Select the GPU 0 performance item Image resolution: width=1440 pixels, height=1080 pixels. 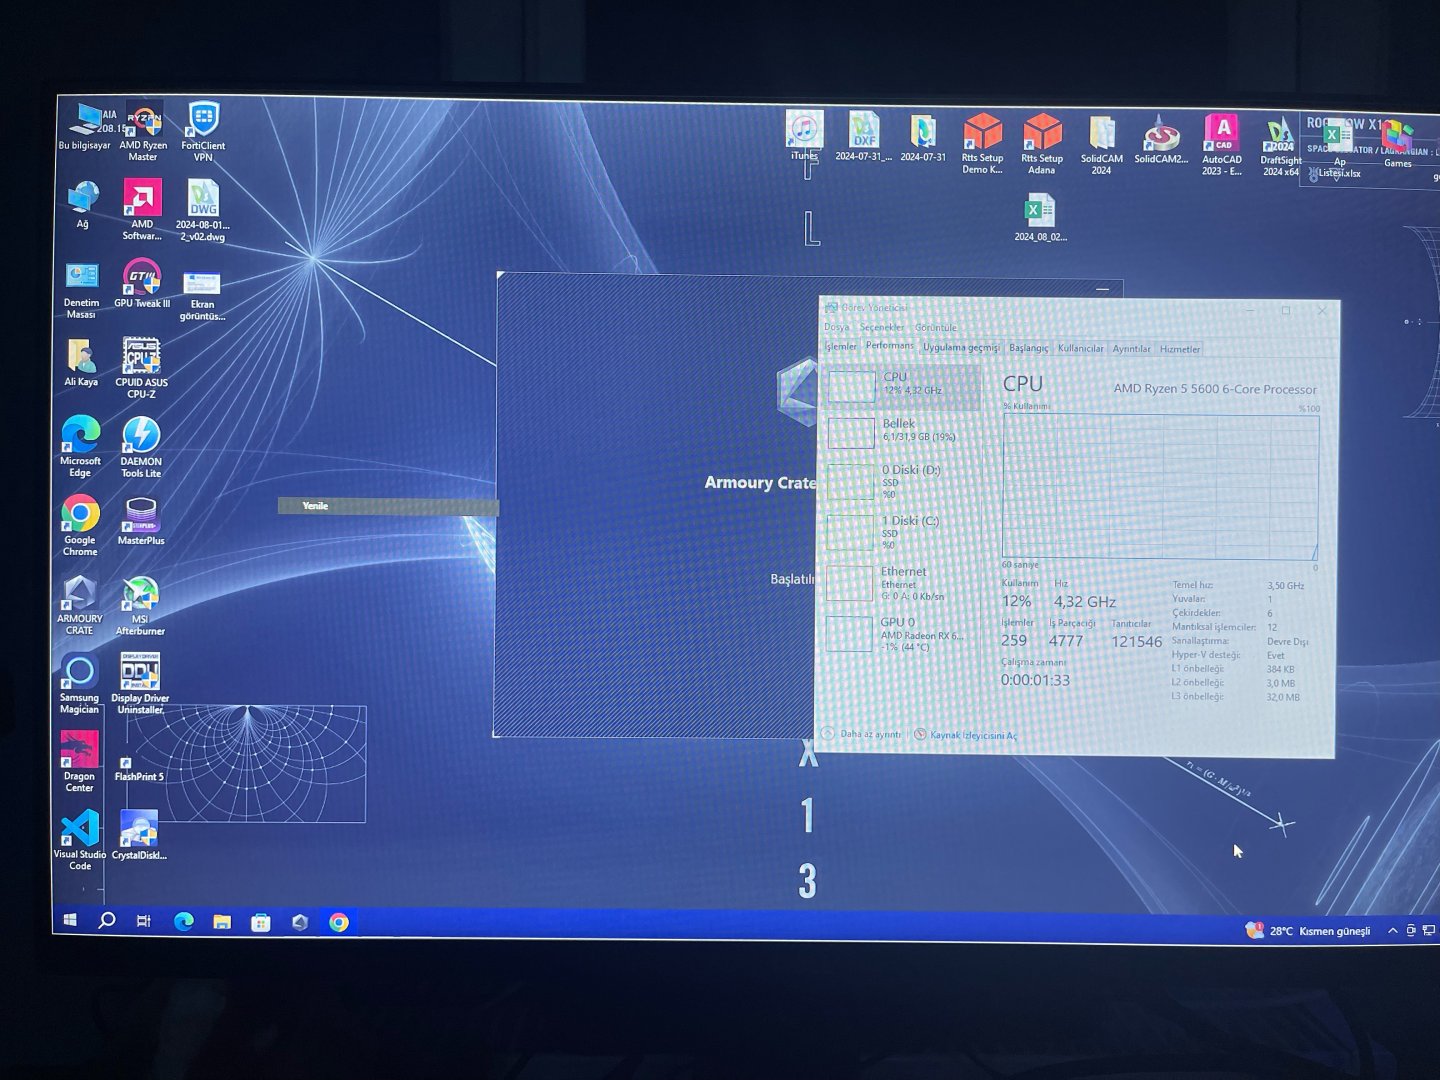(899, 634)
